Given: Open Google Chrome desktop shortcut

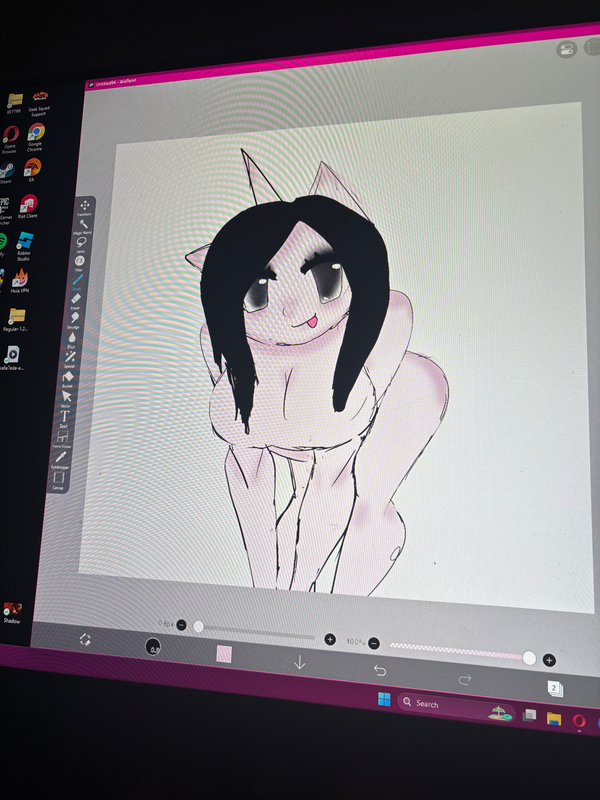Looking at the screenshot, I should (36, 136).
